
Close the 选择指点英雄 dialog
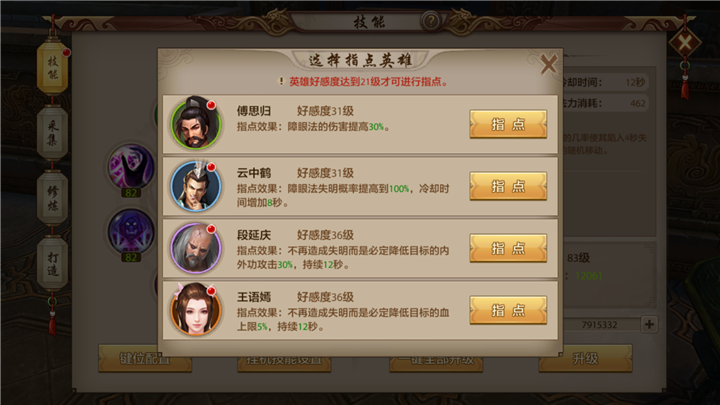[548, 64]
